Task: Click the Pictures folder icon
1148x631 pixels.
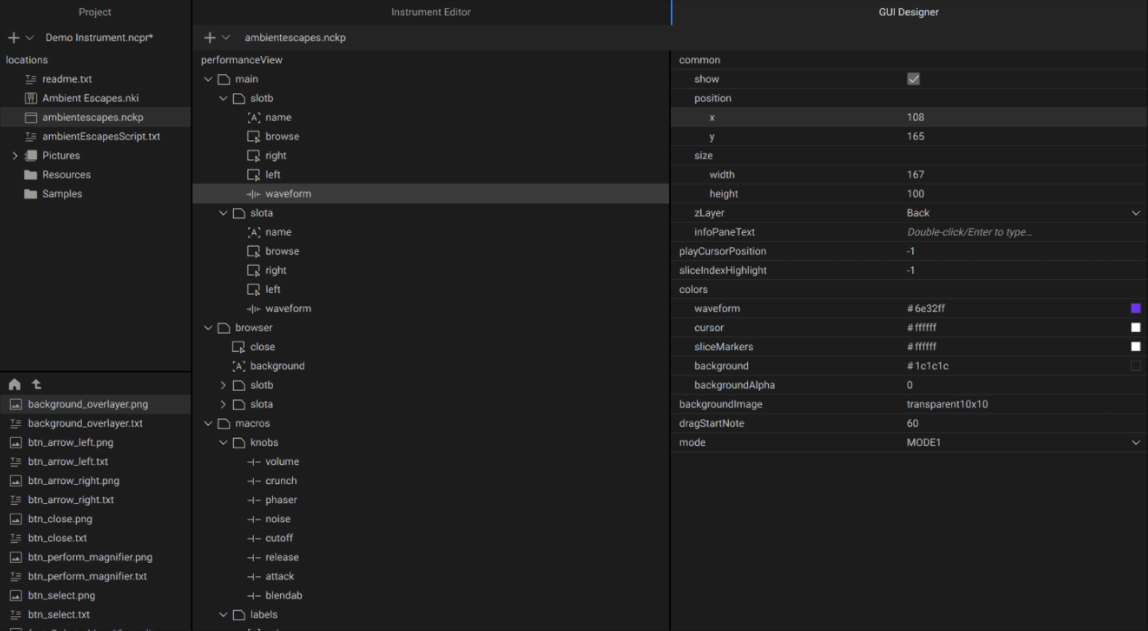Action: pyautogui.click(x=31, y=156)
